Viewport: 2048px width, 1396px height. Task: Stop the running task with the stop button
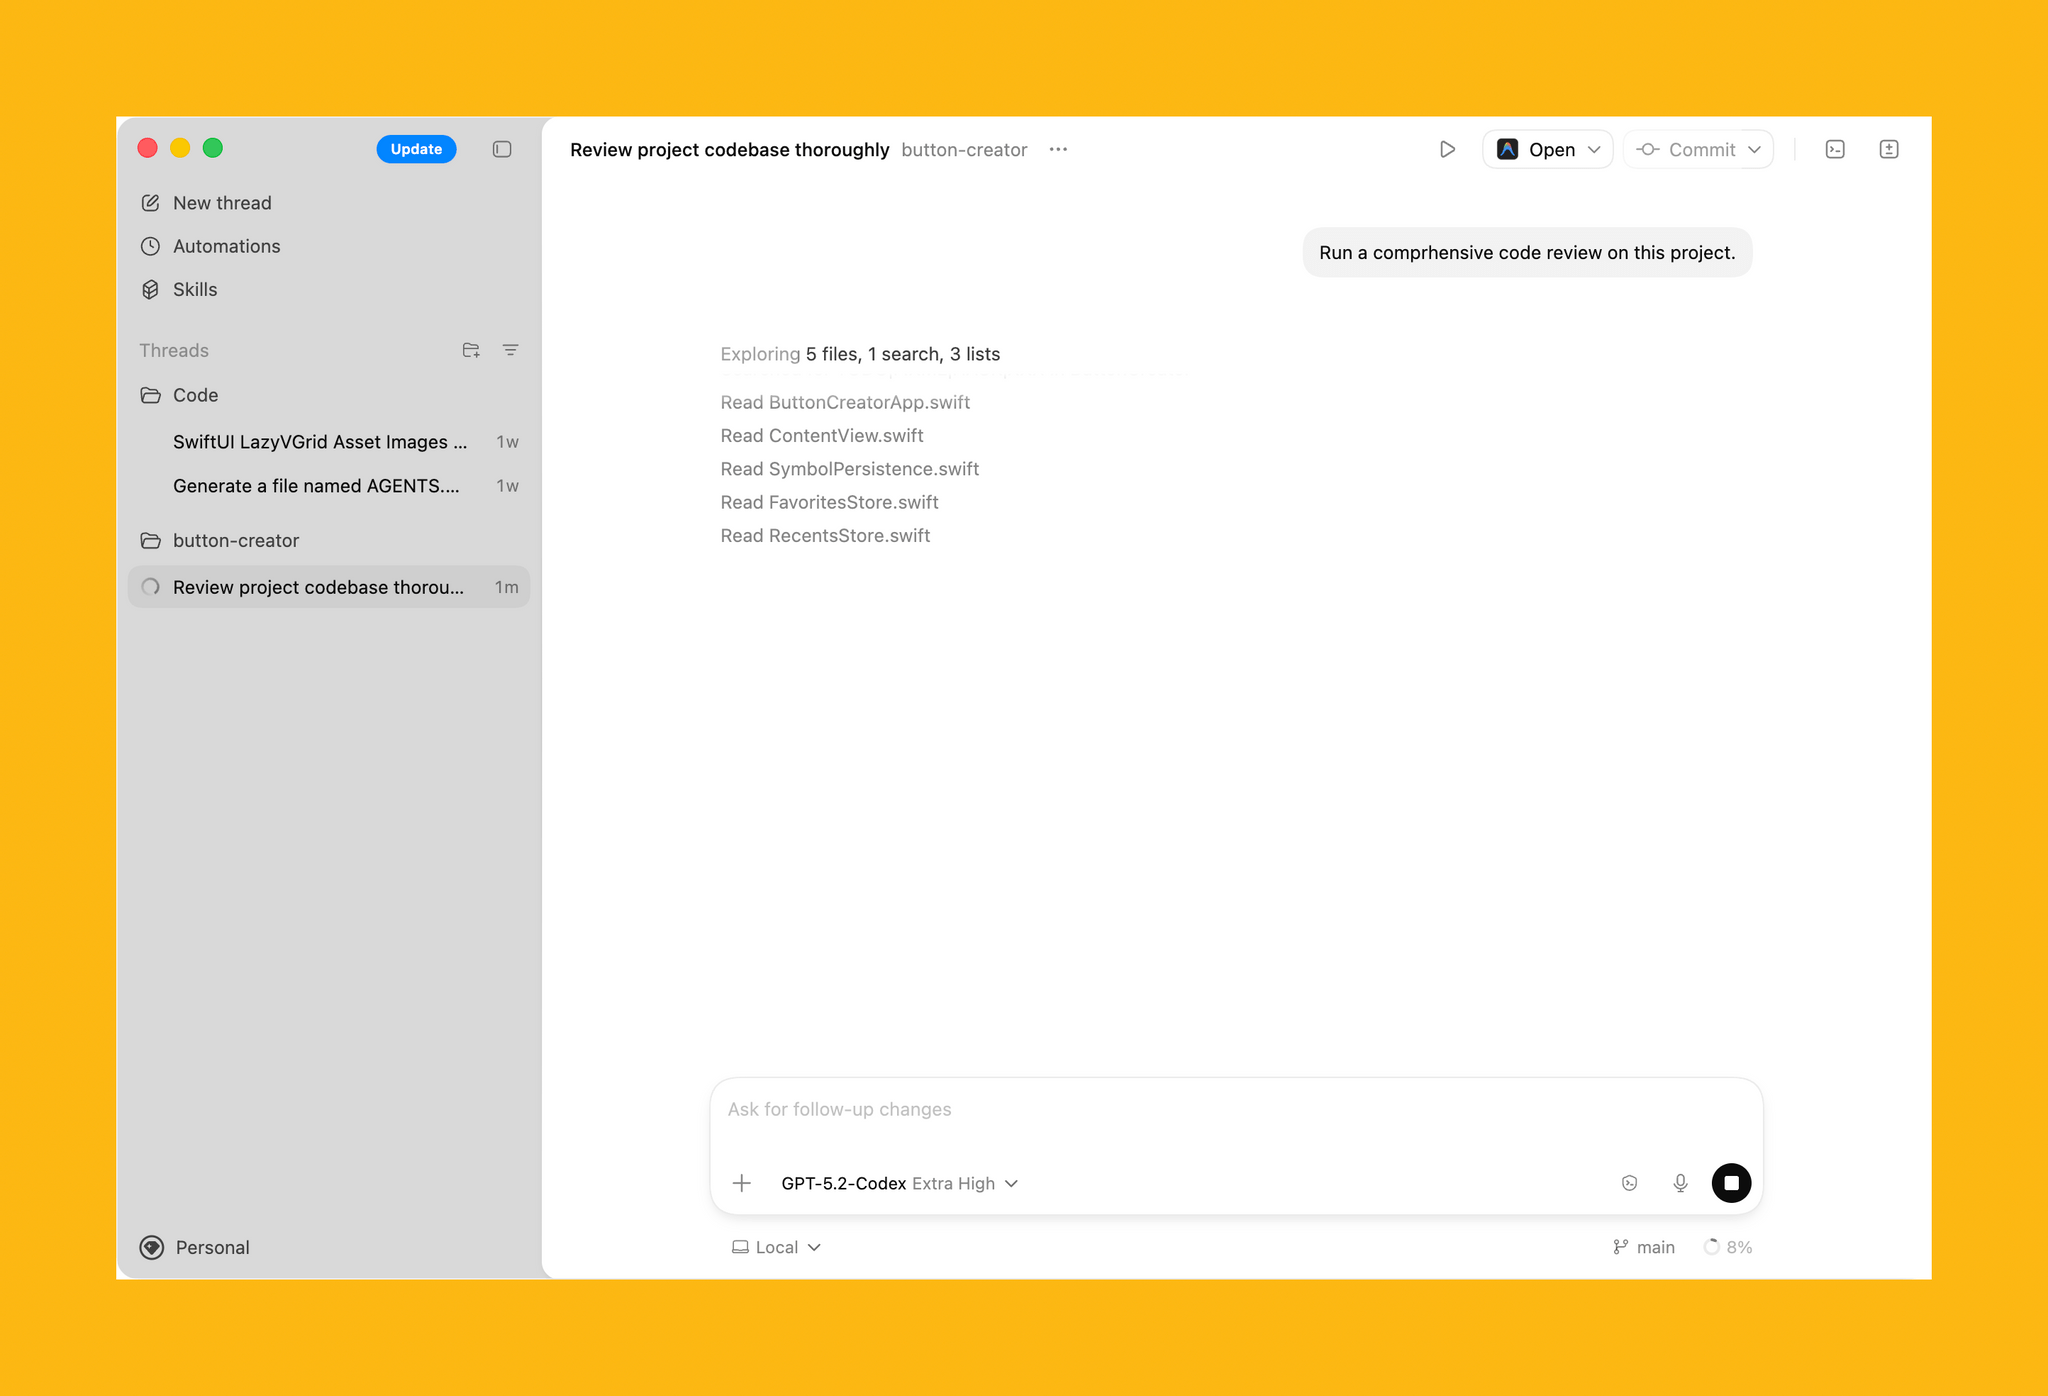(x=1731, y=1183)
